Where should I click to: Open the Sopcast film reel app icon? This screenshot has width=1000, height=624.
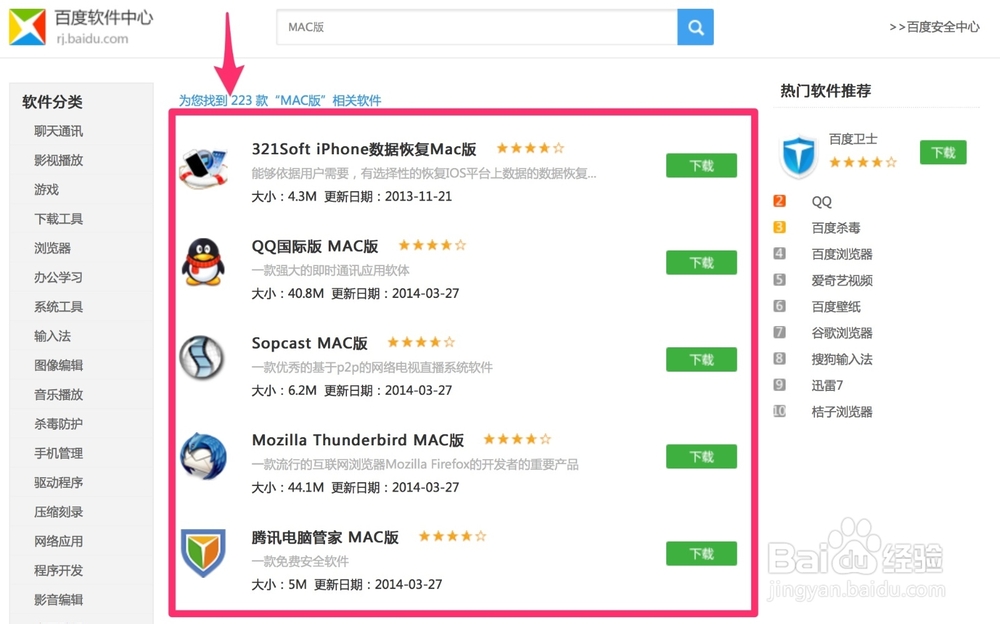click(202, 359)
